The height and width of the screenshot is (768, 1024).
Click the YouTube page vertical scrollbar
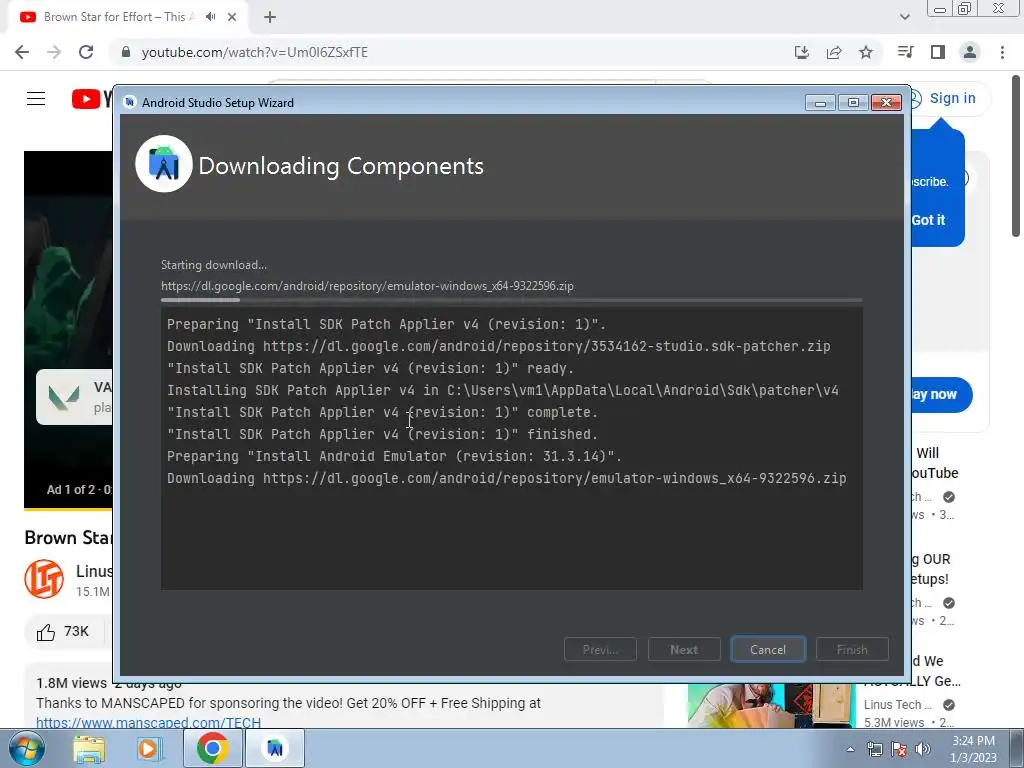pos(1016,157)
